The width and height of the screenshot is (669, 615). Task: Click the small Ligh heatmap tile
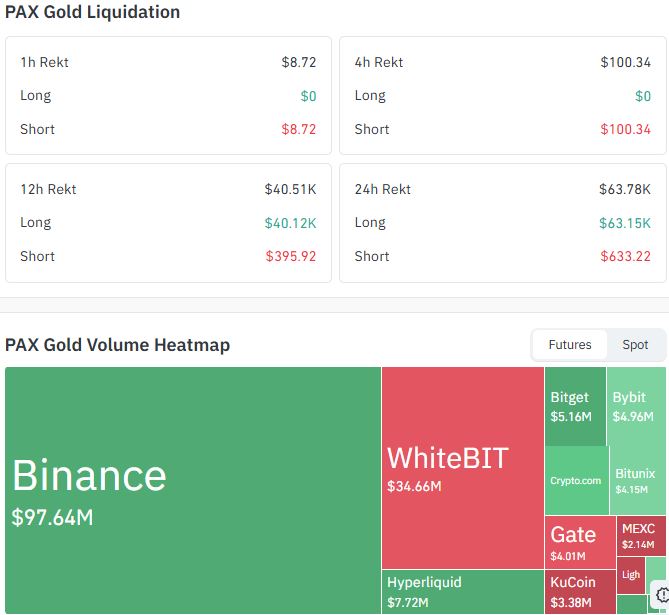[631, 575]
